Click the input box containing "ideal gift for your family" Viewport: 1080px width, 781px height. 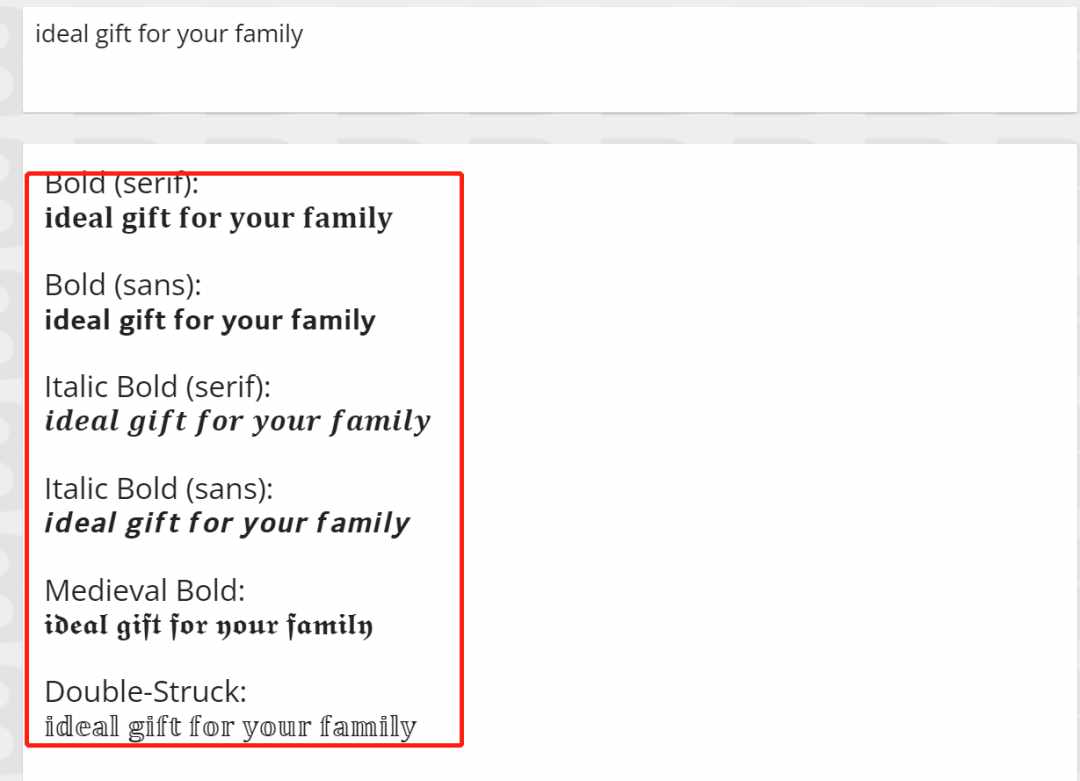549,60
